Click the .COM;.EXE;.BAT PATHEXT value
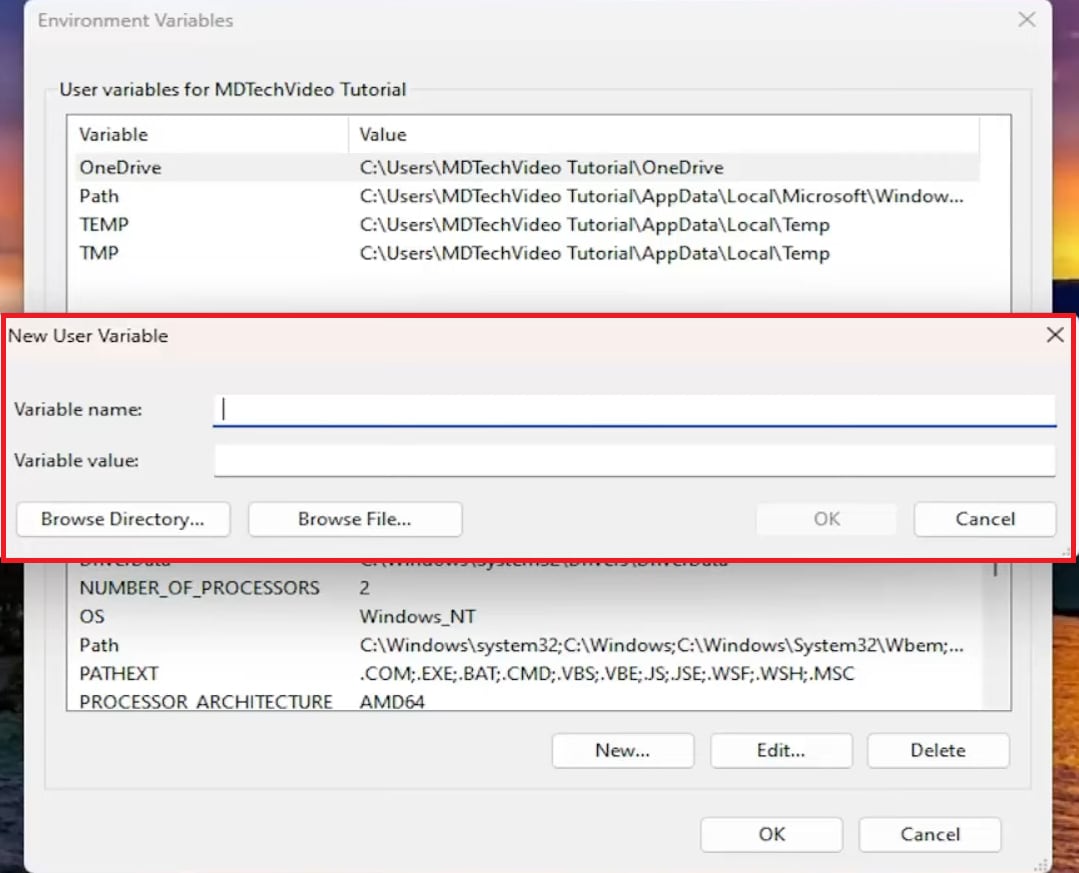Screen dimensions: 1079x873 tap(606, 674)
